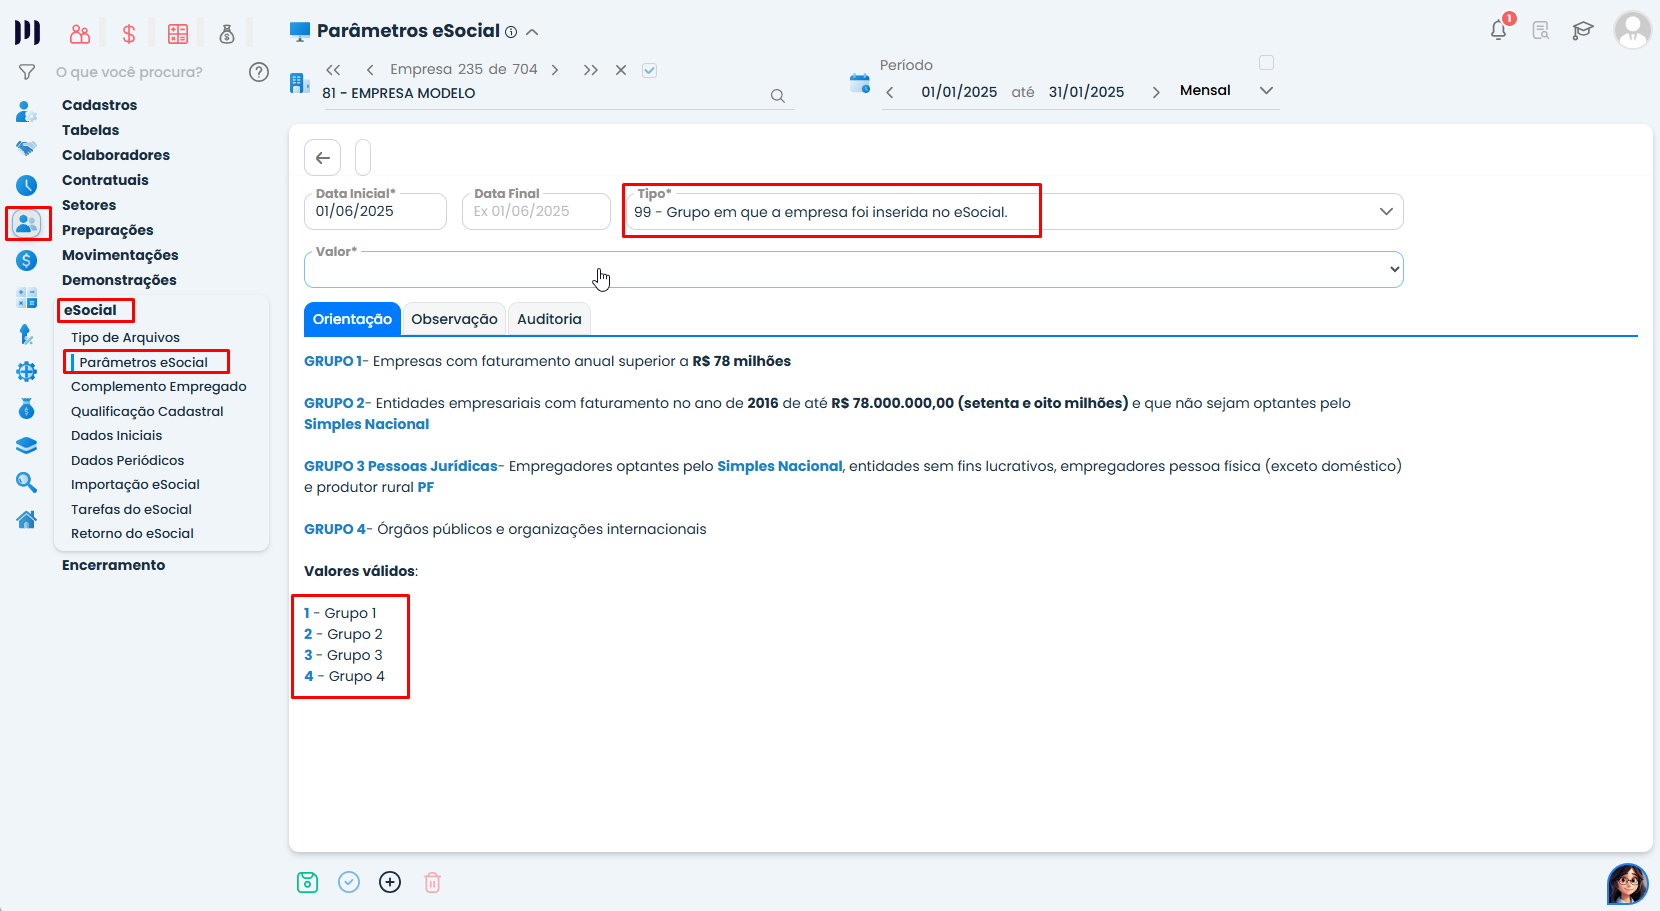Open the graduation cap training icon
This screenshot has height=911, width=1660.
(1582, 31)
